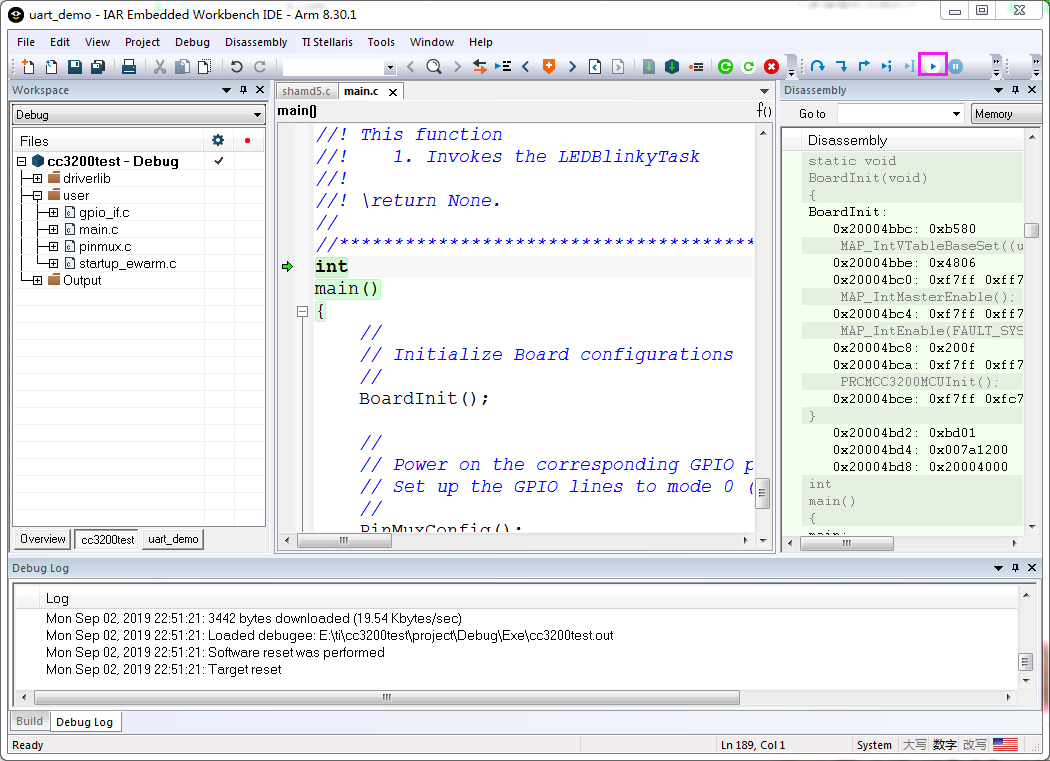Select the uart_demo workspace tab

(173, 539)
